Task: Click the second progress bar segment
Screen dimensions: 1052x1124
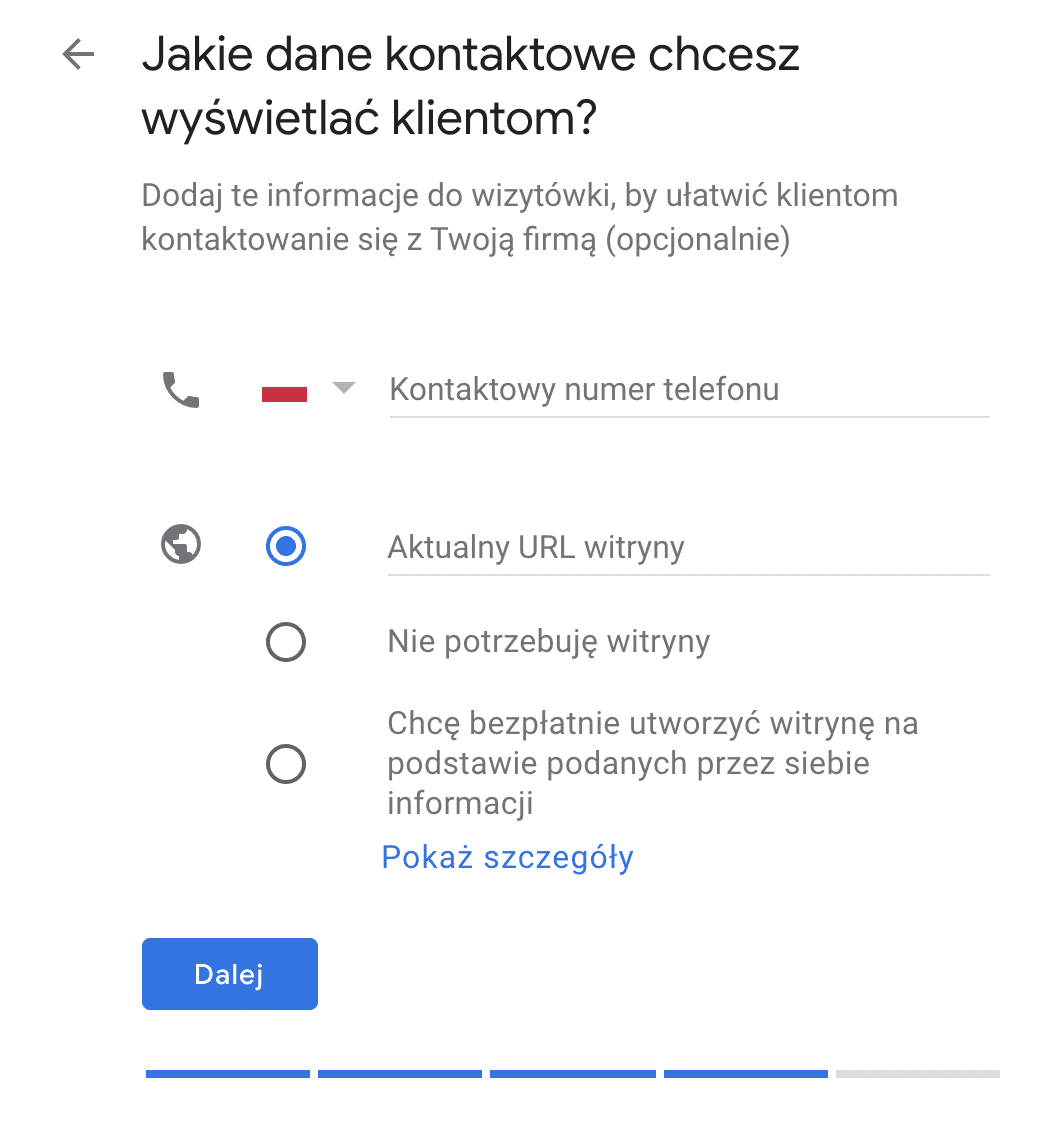Action: click(400, 1074)
